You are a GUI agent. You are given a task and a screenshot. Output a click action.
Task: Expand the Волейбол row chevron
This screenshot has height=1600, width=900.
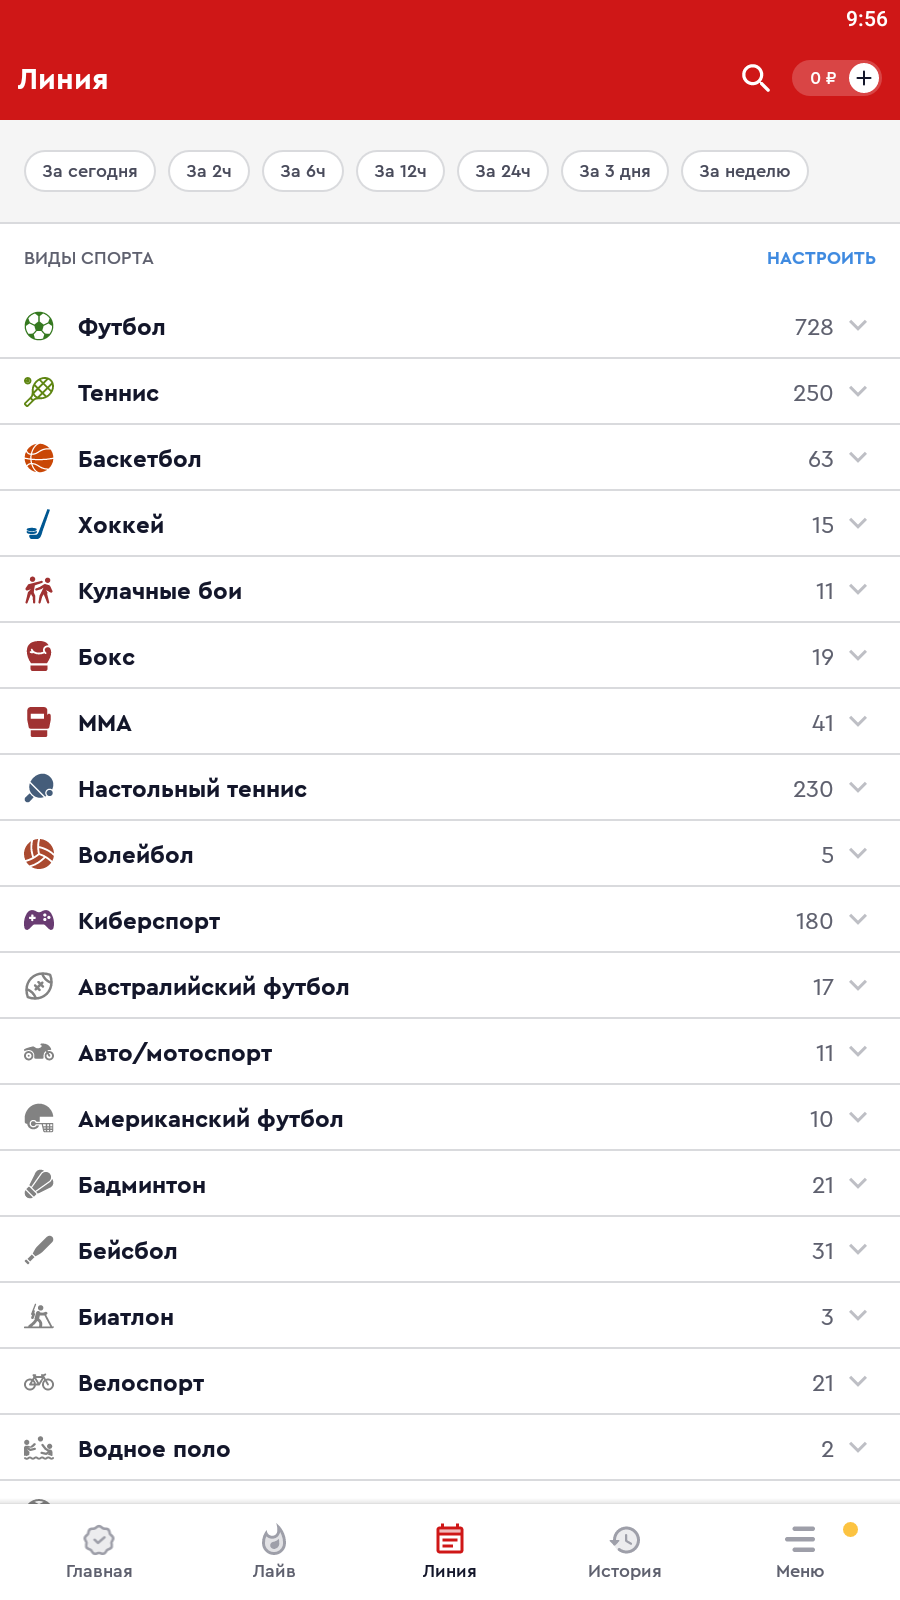click(858, 853)
